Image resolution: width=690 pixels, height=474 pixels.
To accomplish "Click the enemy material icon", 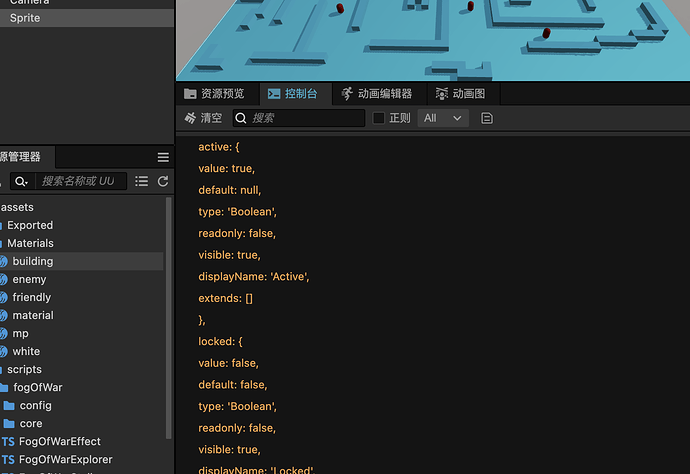I will click(4, 279).
